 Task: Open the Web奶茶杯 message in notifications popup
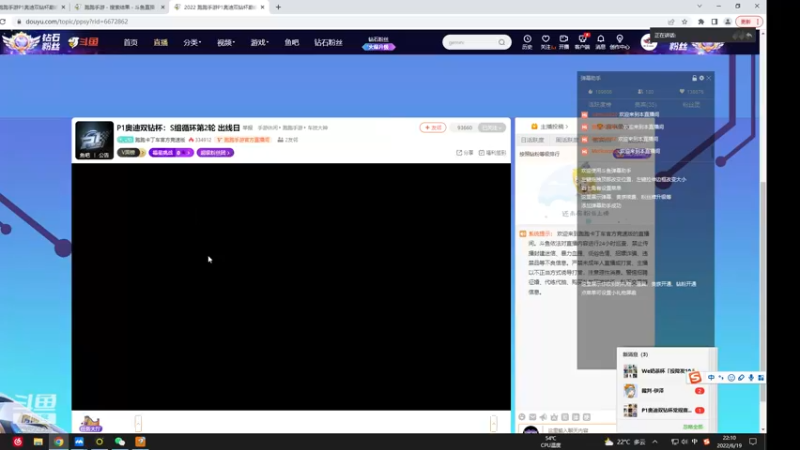tap(664, 371)
